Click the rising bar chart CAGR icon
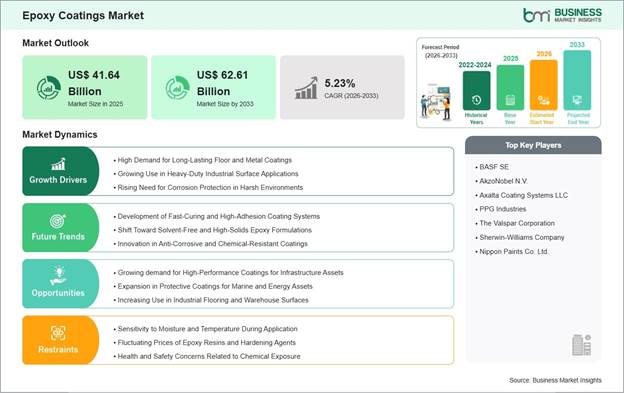The width and height of the screenshot is (624, 393). pyautogui.click(x=306, y=88)
